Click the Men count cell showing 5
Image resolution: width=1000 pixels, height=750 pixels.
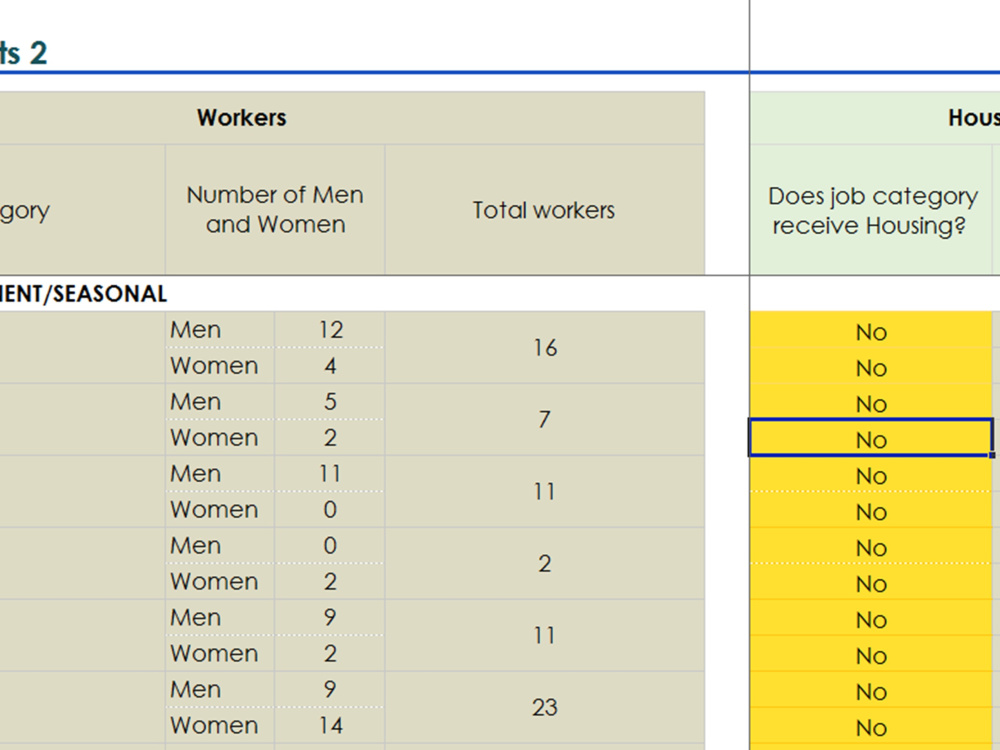coord(330,402)
